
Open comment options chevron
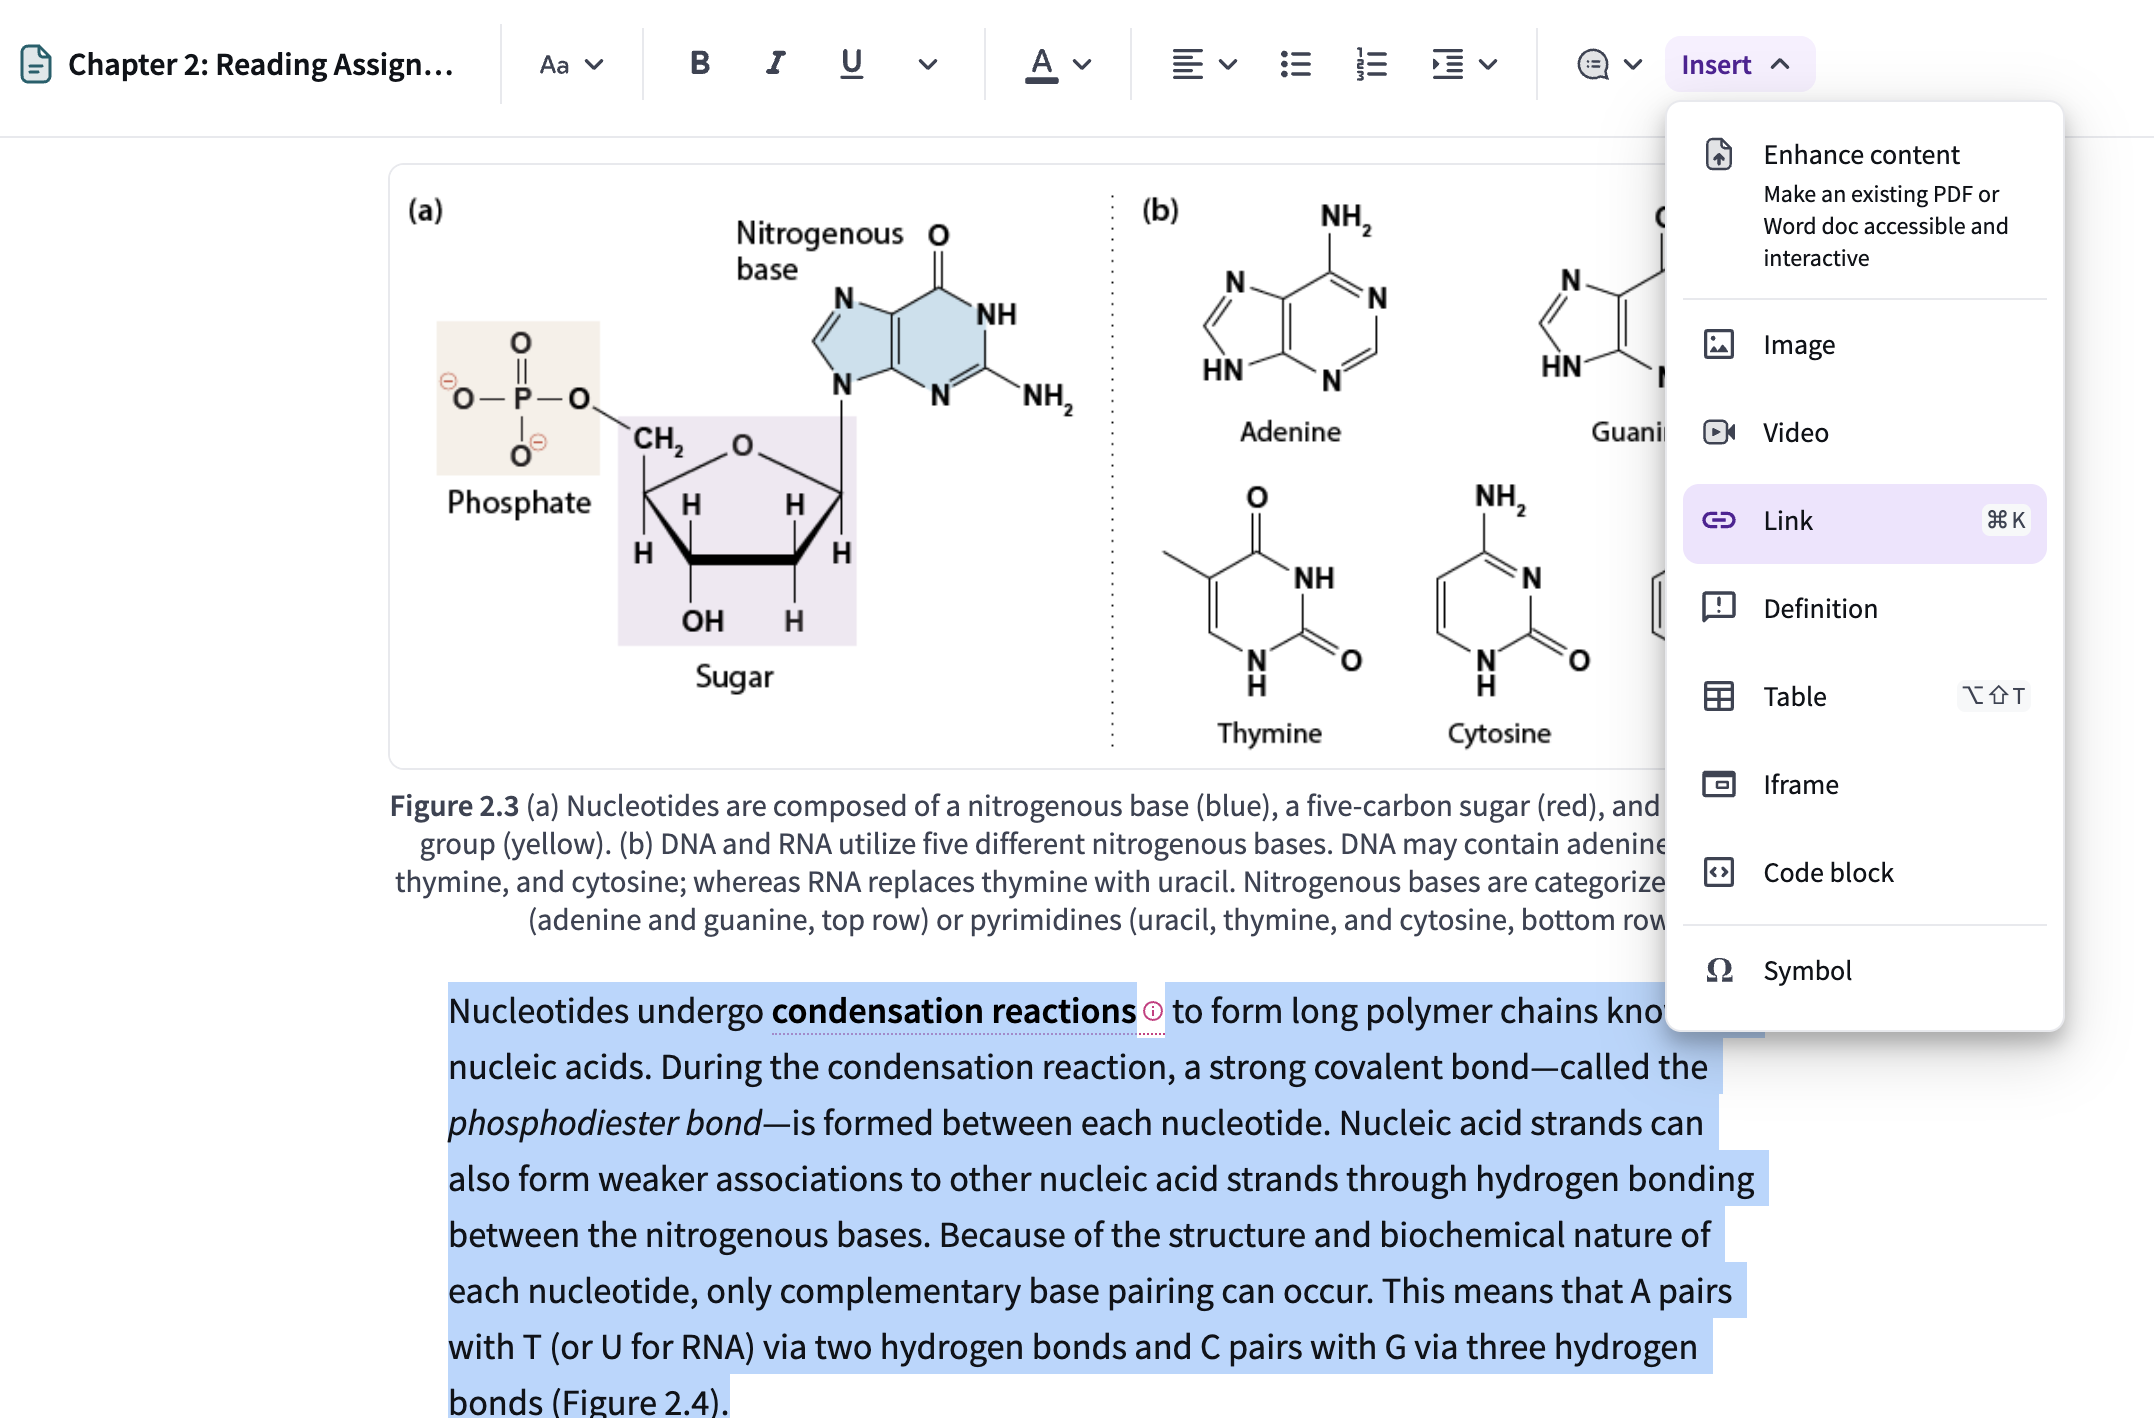pyautogui.click(x=1633, y=65)
